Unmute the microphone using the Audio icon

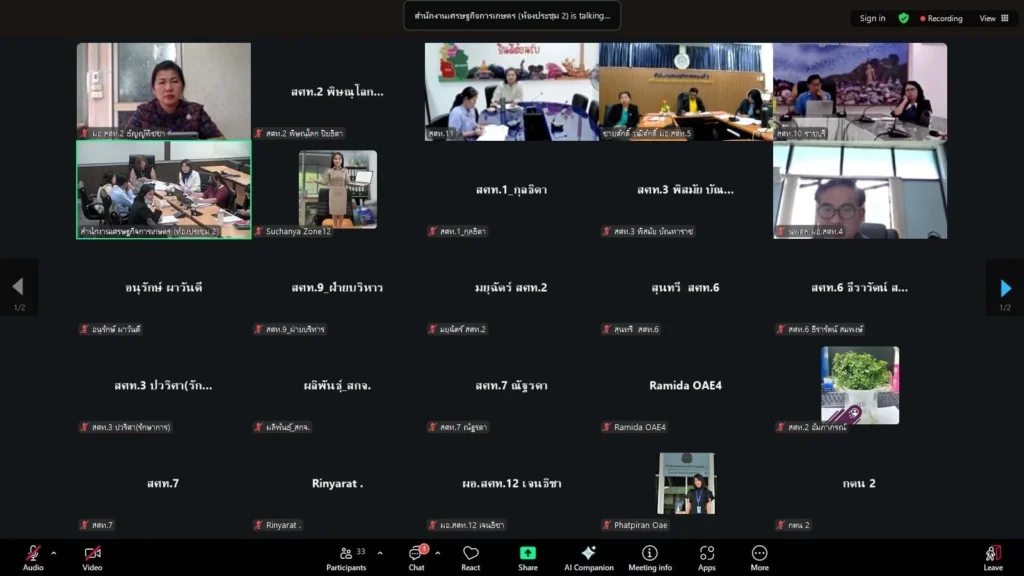point(33,554)
